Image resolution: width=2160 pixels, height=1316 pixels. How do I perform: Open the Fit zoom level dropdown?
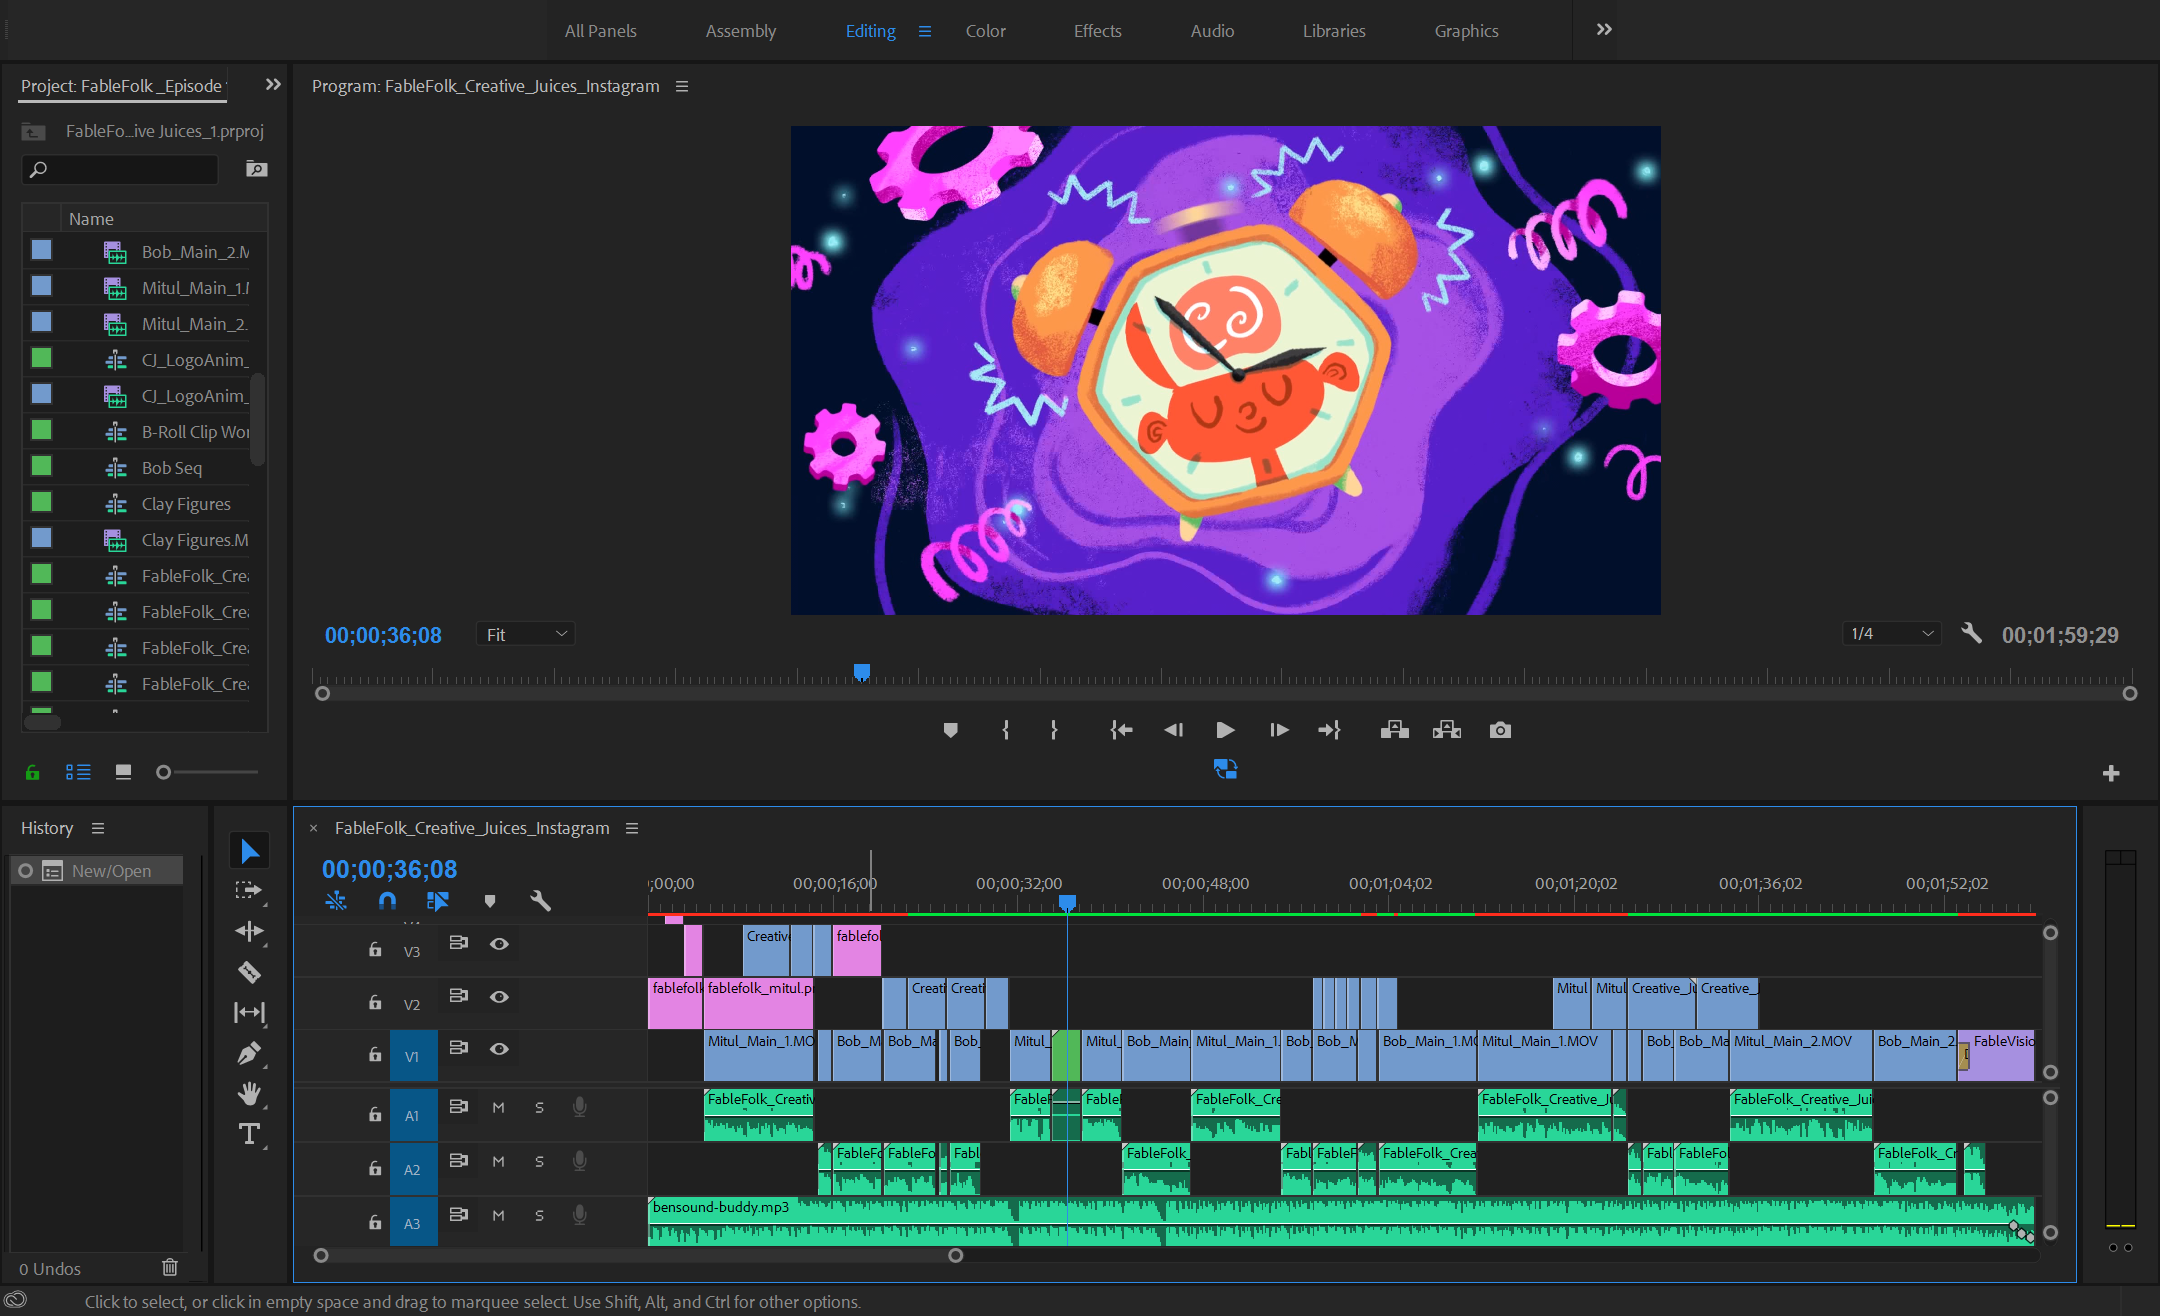pyautogui.click(x=526, y=634)
